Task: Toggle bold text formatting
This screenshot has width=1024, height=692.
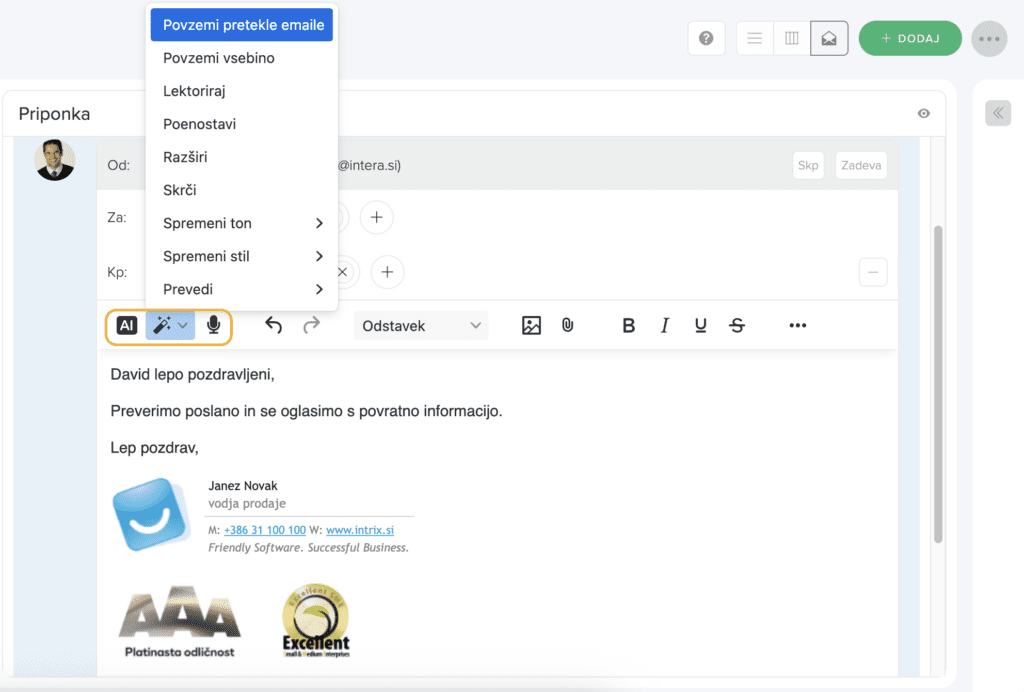Action: (x=629, y=325)
